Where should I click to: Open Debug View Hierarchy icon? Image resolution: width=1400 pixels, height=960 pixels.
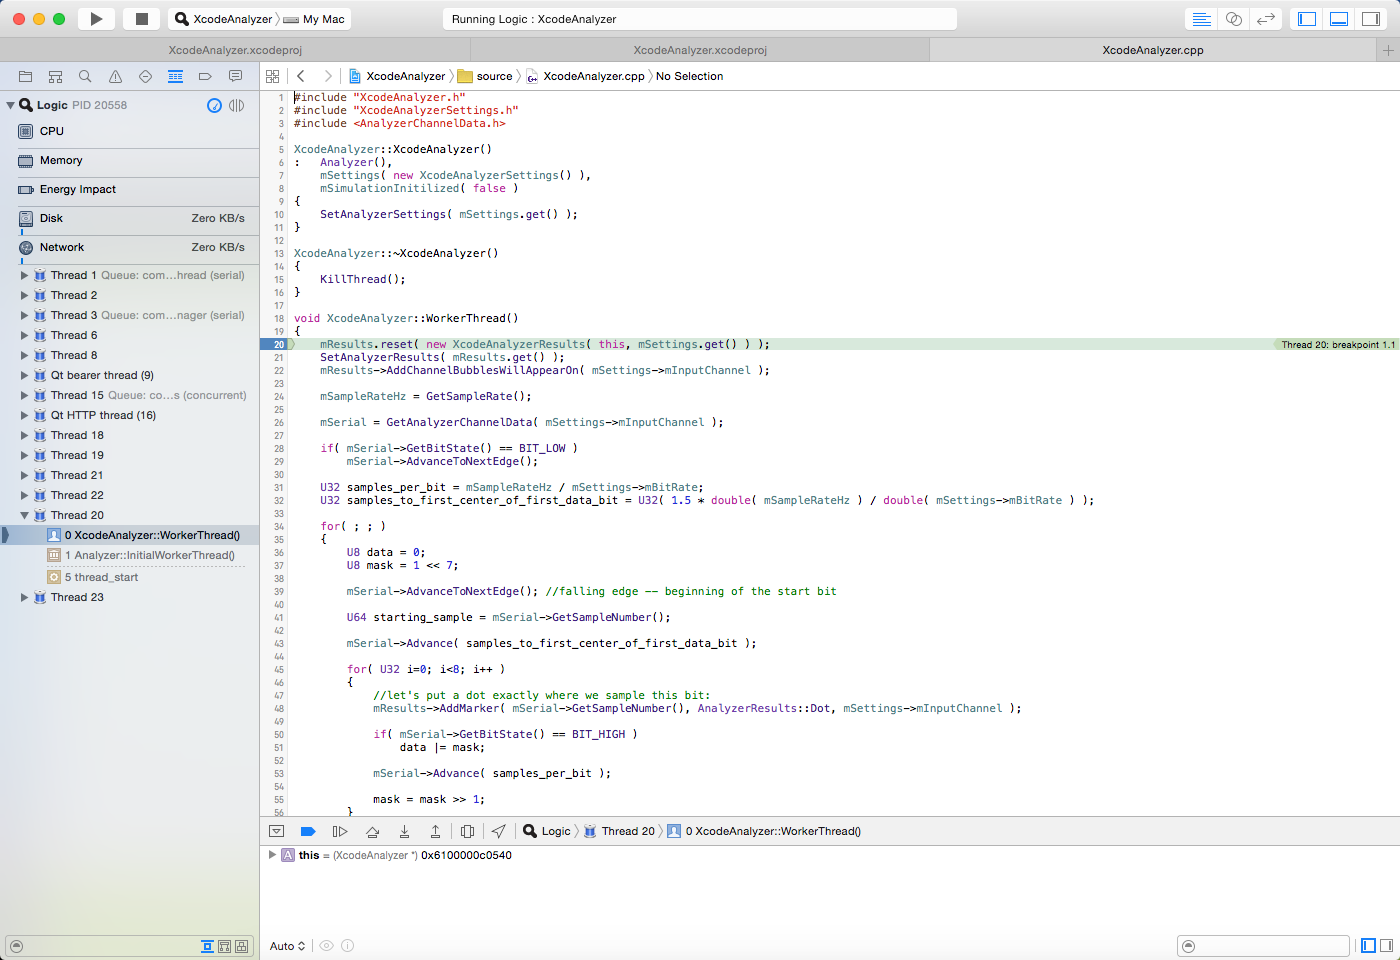pos(467,831)
